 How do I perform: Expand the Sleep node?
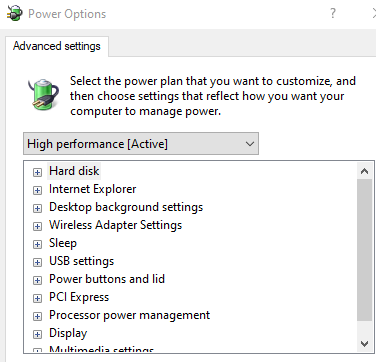click(37, 244)
